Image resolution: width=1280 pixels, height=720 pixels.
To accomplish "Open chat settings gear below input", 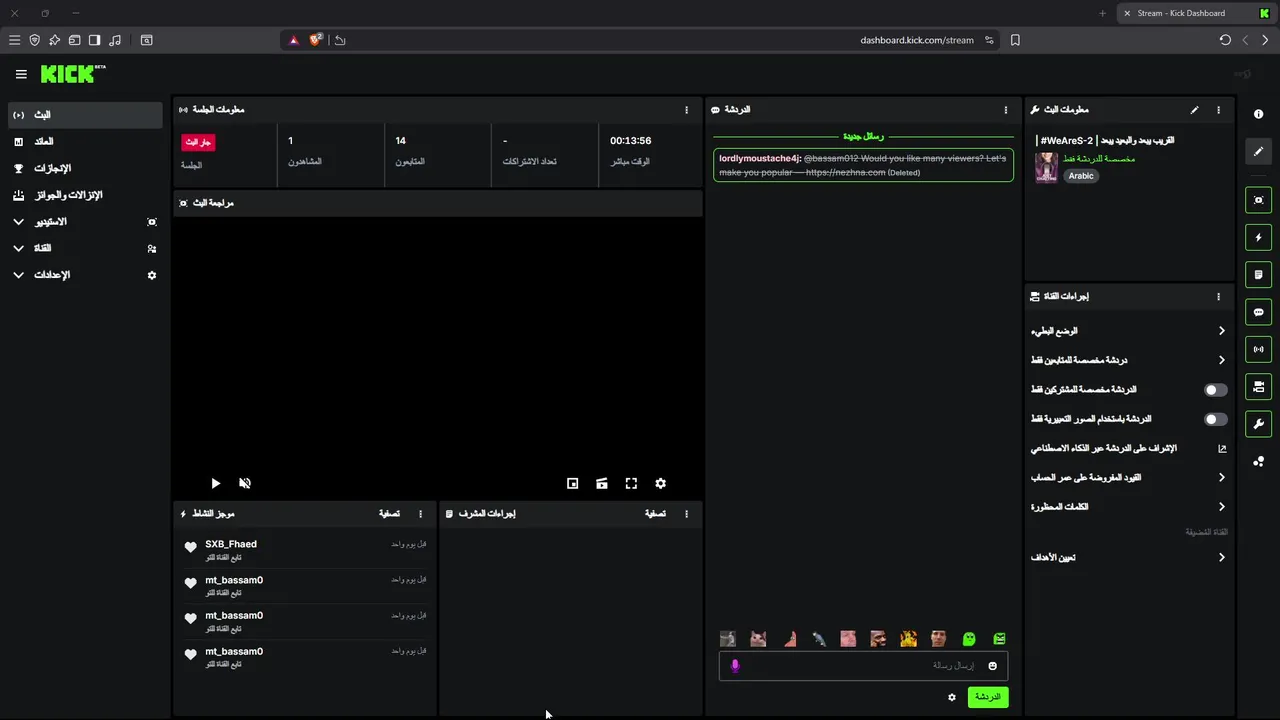I will (952, 697).
